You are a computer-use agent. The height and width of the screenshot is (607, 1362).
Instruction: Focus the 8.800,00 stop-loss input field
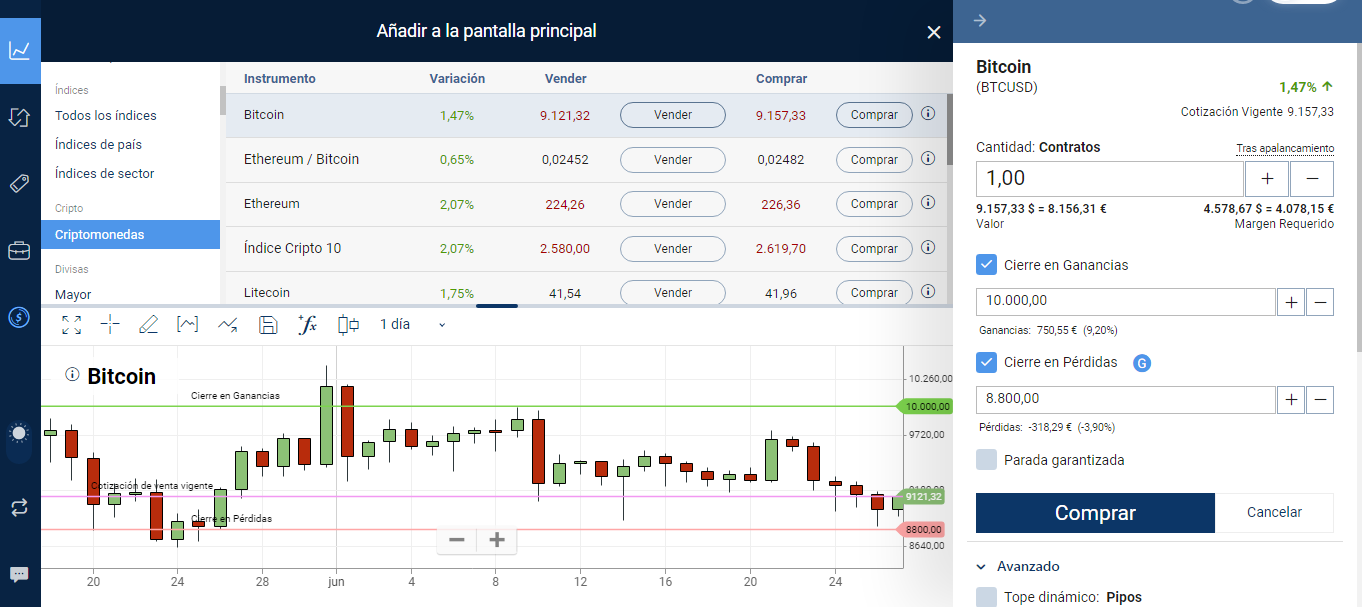[x=1126, y=400]
